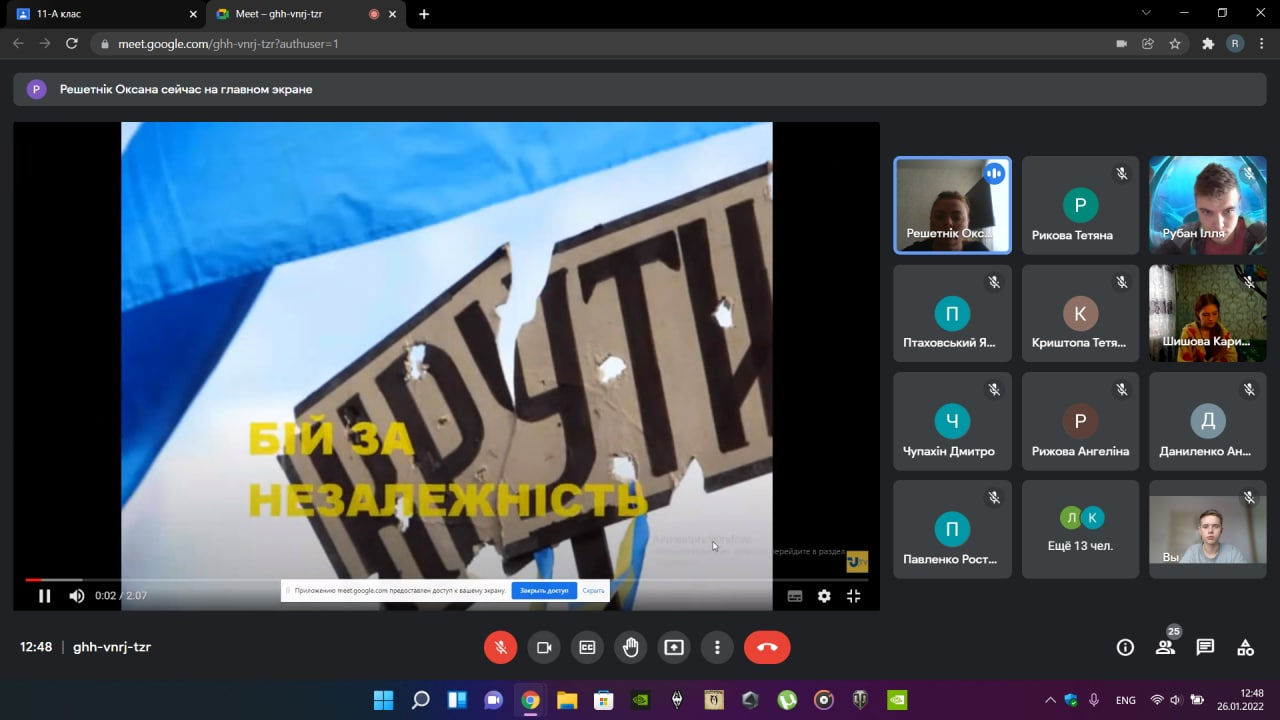1280x720 pixels.
Task: Toggle the camera button in Meet
Action: [544, 647]
